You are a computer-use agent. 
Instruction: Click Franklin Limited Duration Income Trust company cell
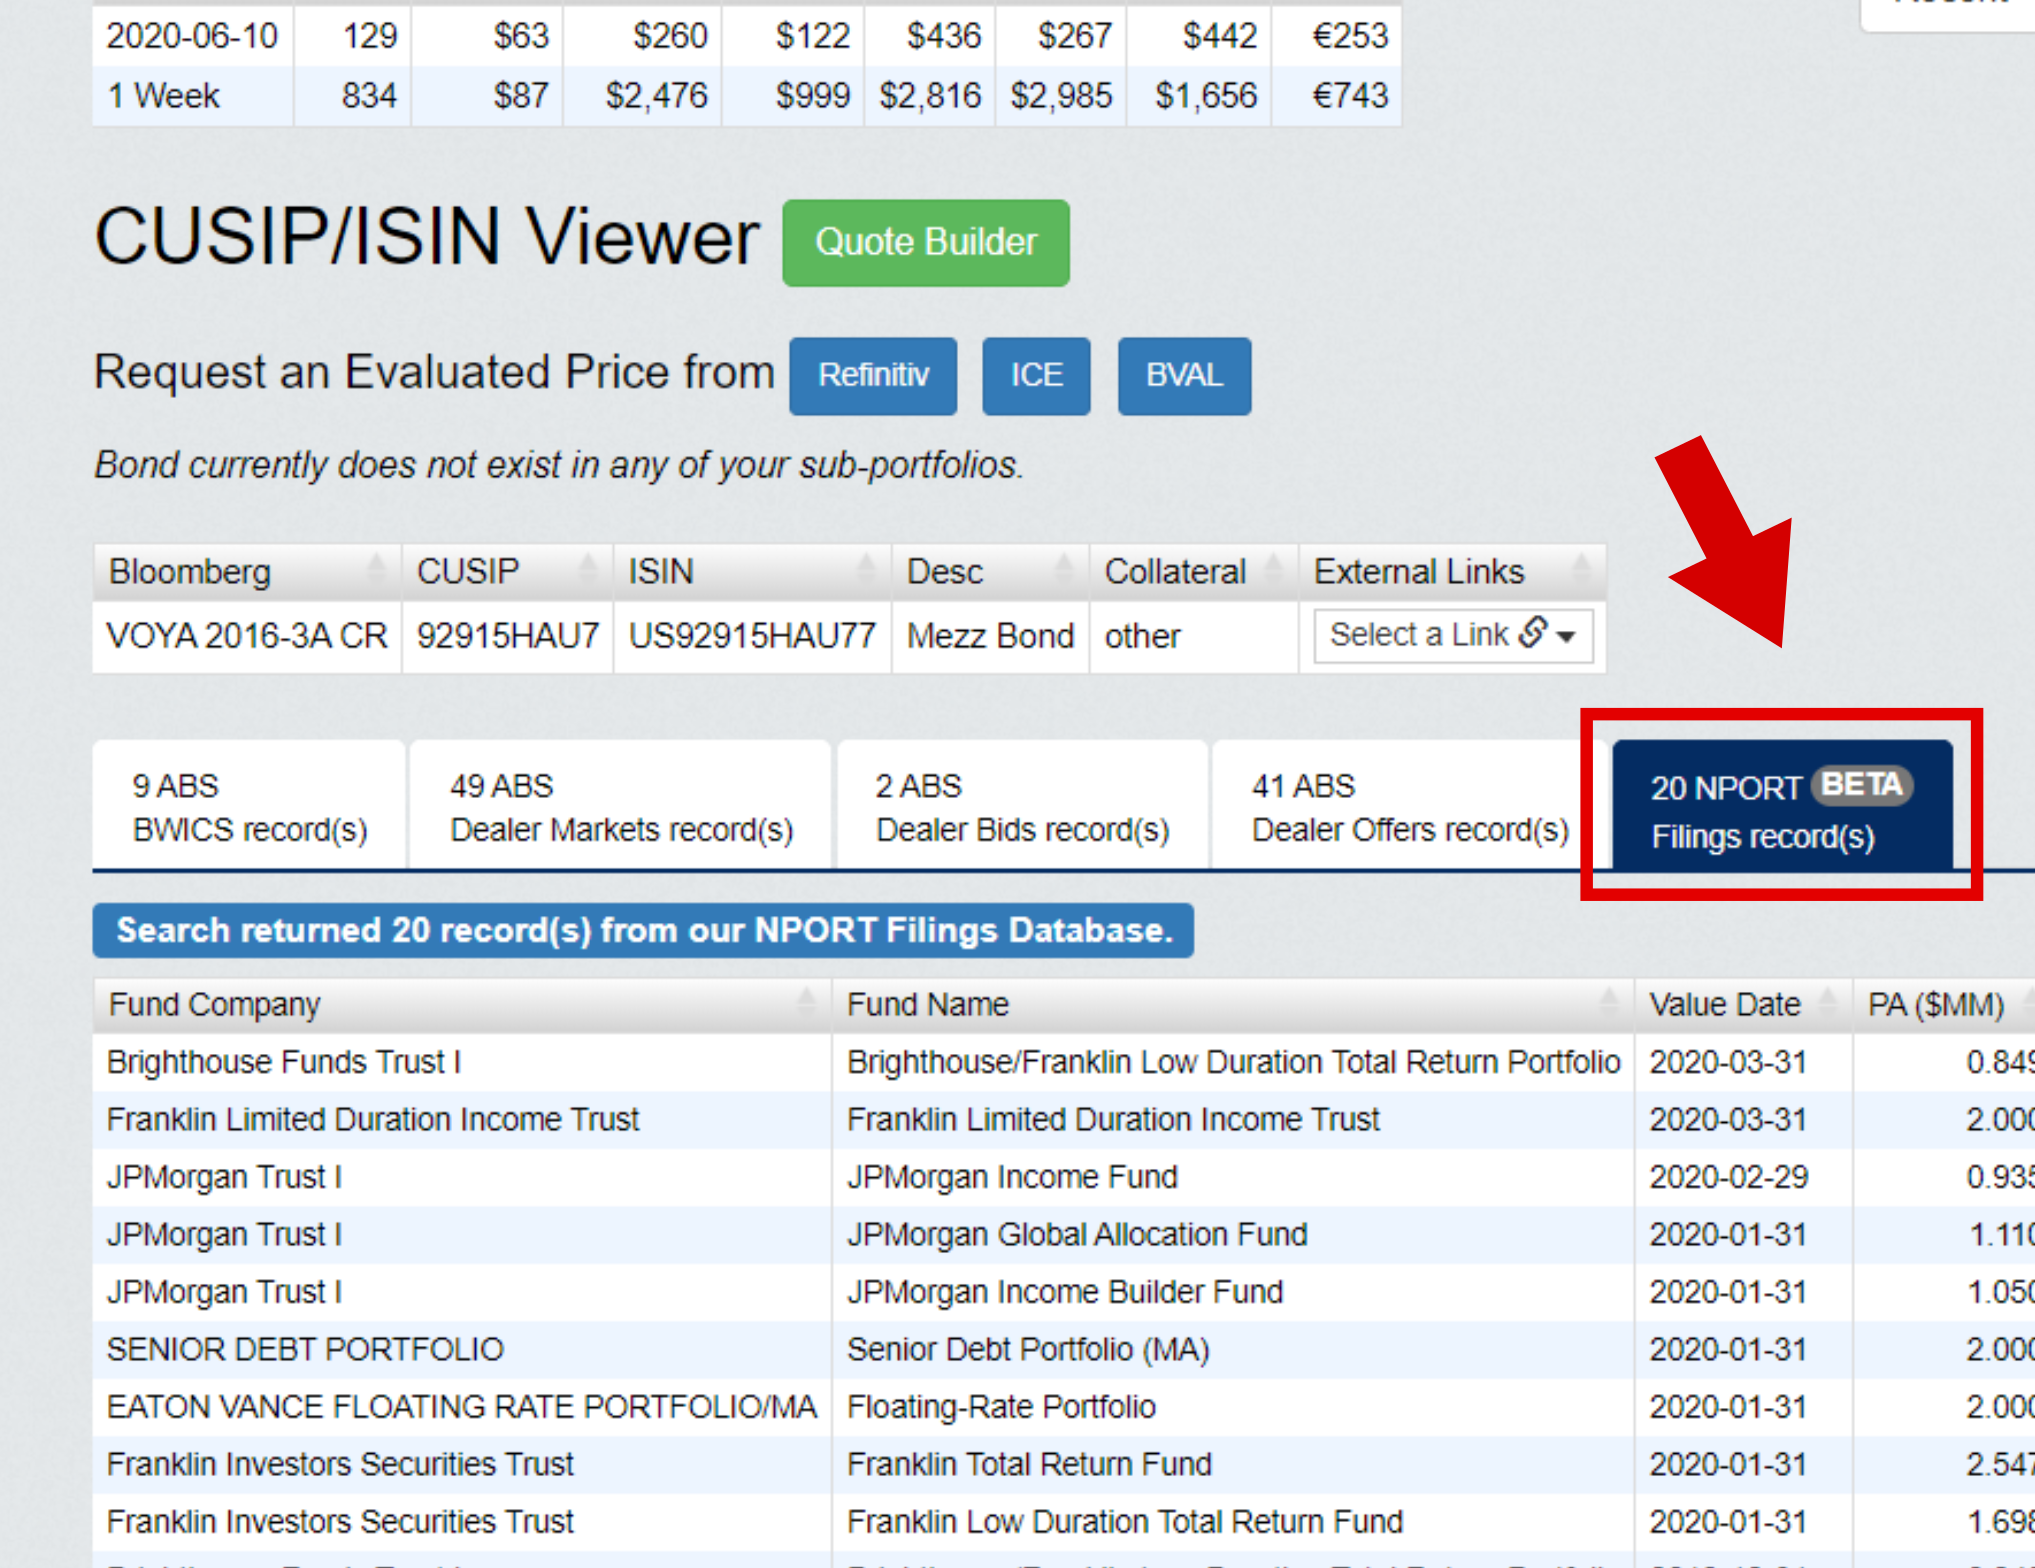(x=462, y=1120)
